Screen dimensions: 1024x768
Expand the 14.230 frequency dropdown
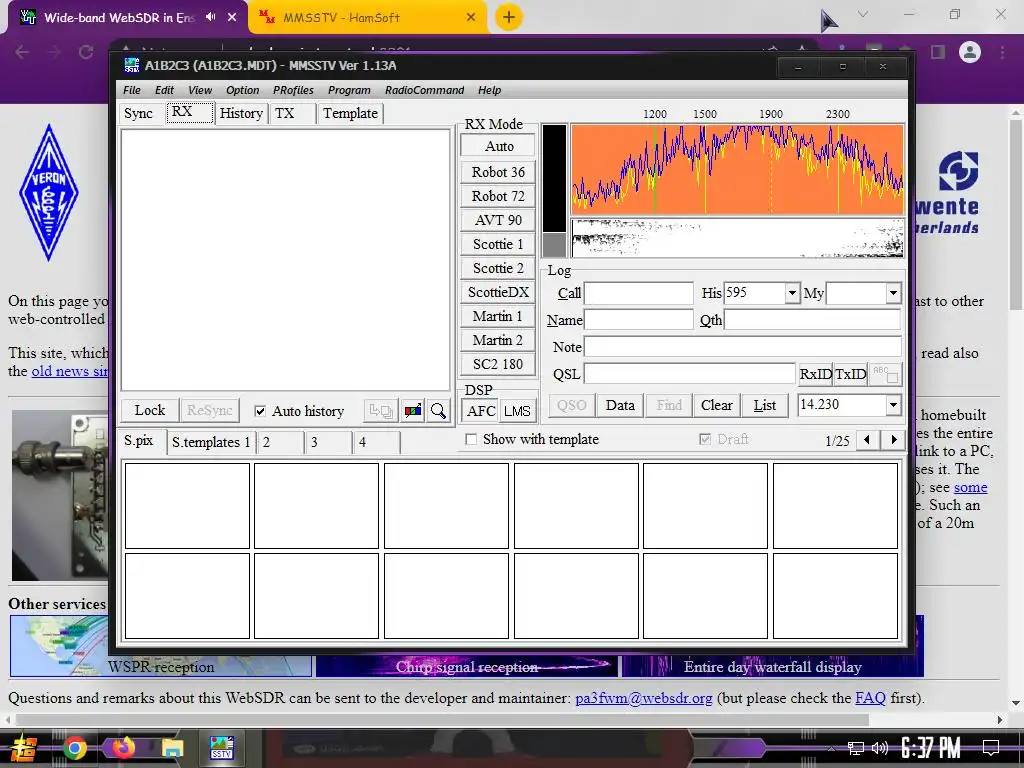pyautogui.click(x=893, y=405)
